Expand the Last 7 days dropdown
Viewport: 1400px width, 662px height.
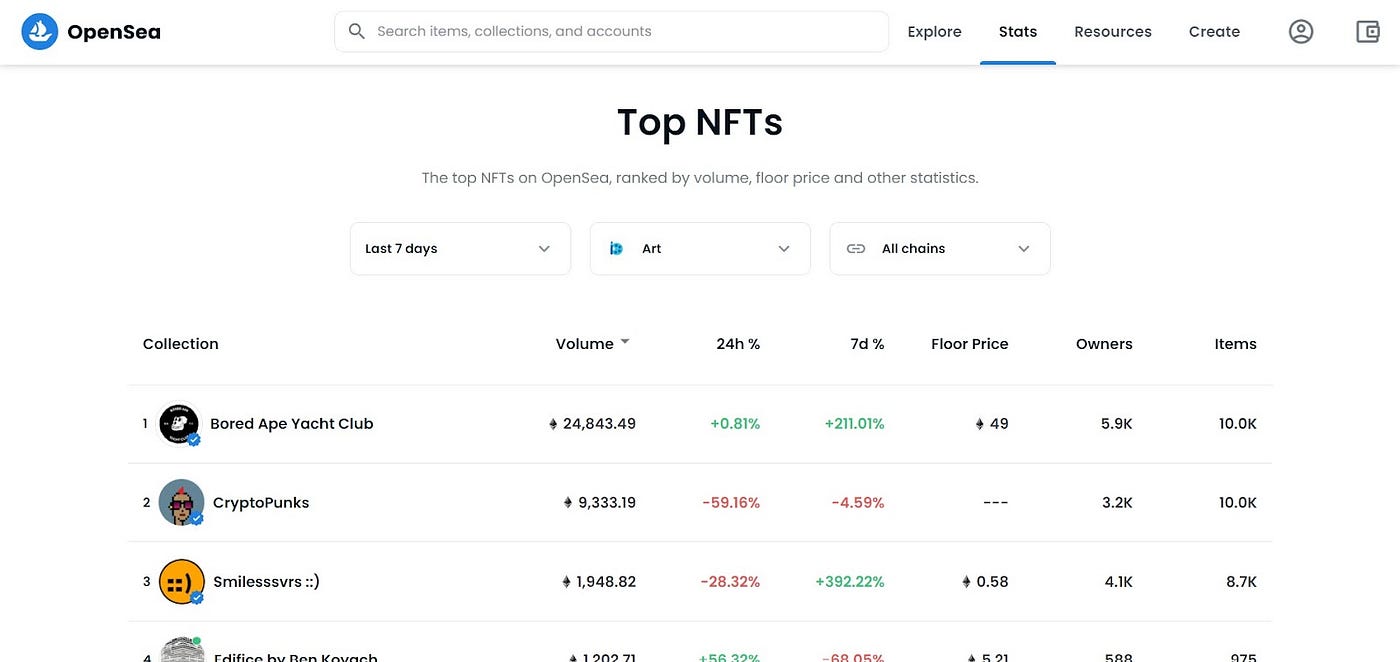coord(460,249)
